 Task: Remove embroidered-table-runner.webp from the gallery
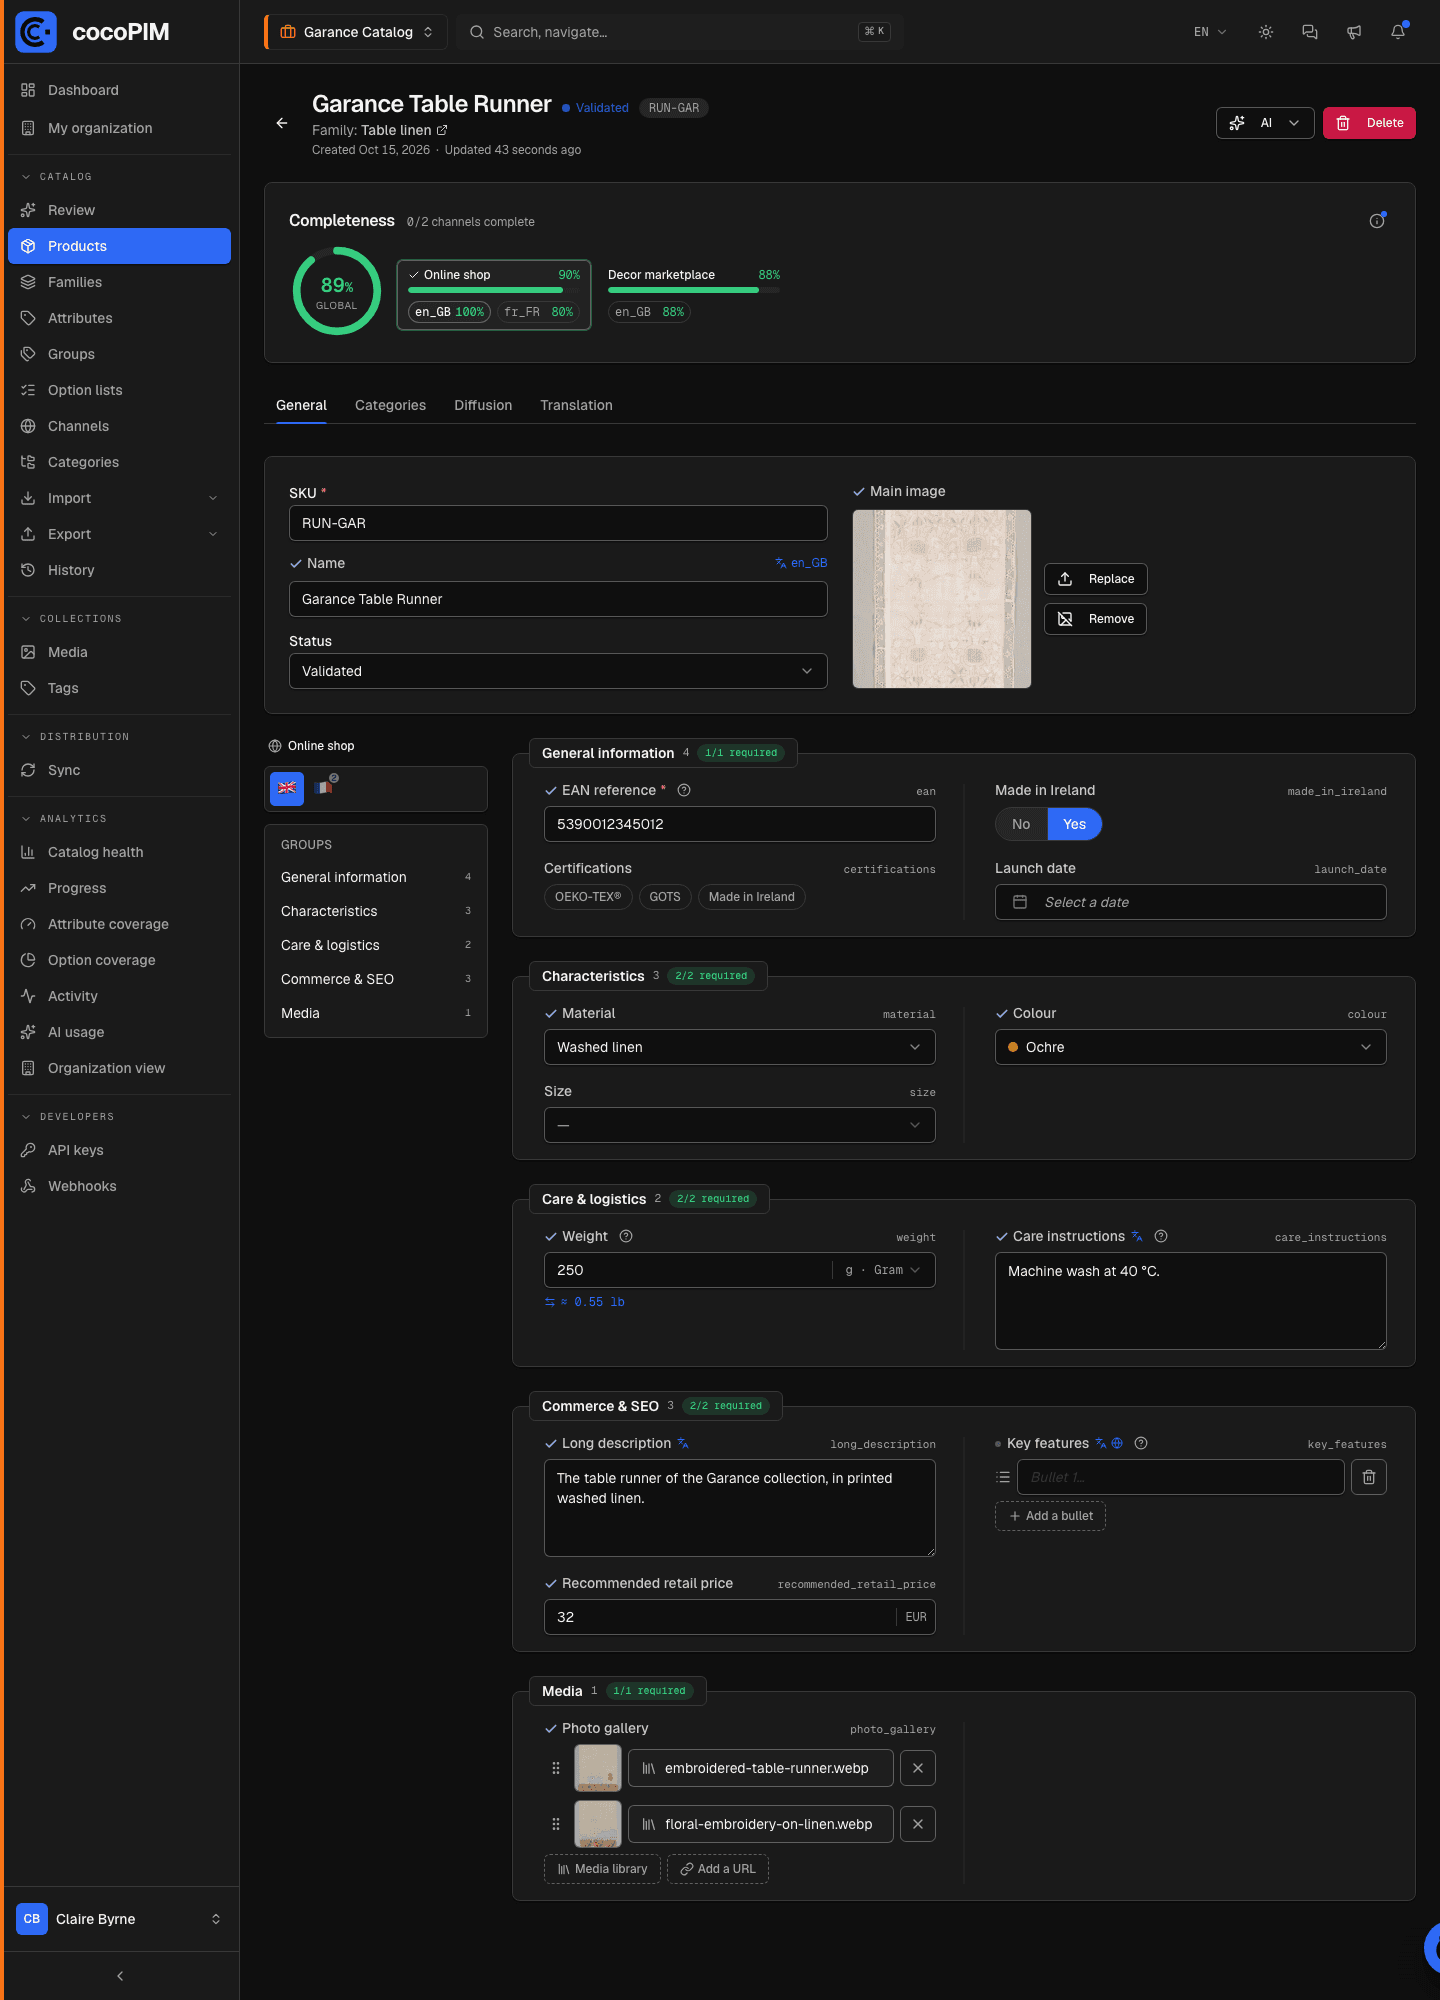(x=918, y=1768)
